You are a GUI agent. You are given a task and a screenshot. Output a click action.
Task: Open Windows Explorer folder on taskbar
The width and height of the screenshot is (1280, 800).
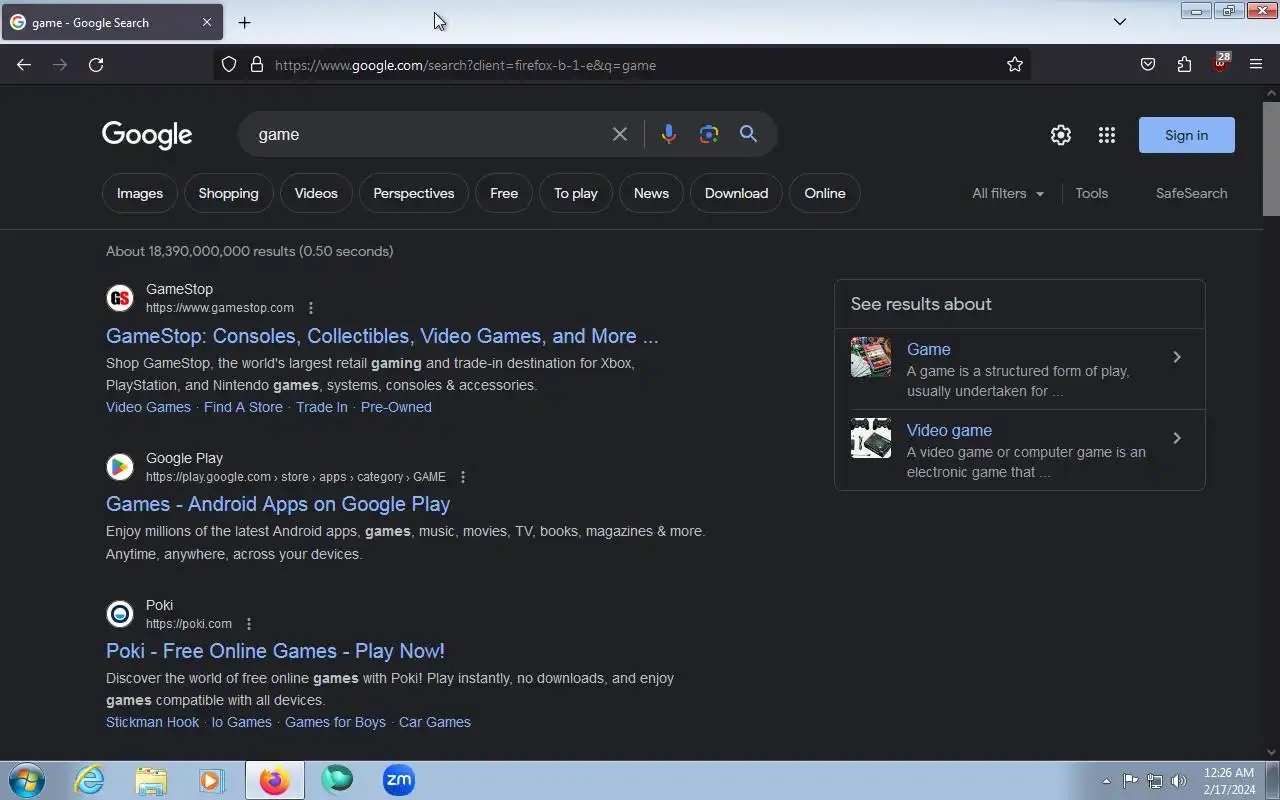pyautogui.click(x=151, y=780)
